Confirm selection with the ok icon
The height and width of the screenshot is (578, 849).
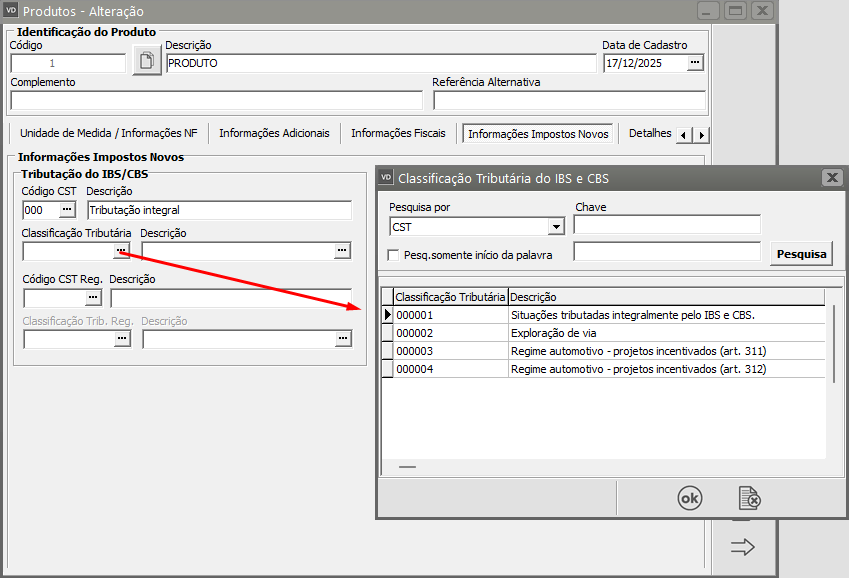click(x=690, y=498)
